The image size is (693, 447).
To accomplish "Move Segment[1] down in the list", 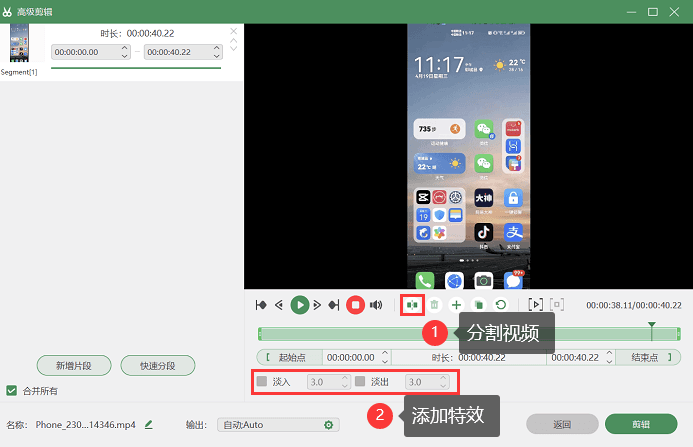I will (234, 48).
